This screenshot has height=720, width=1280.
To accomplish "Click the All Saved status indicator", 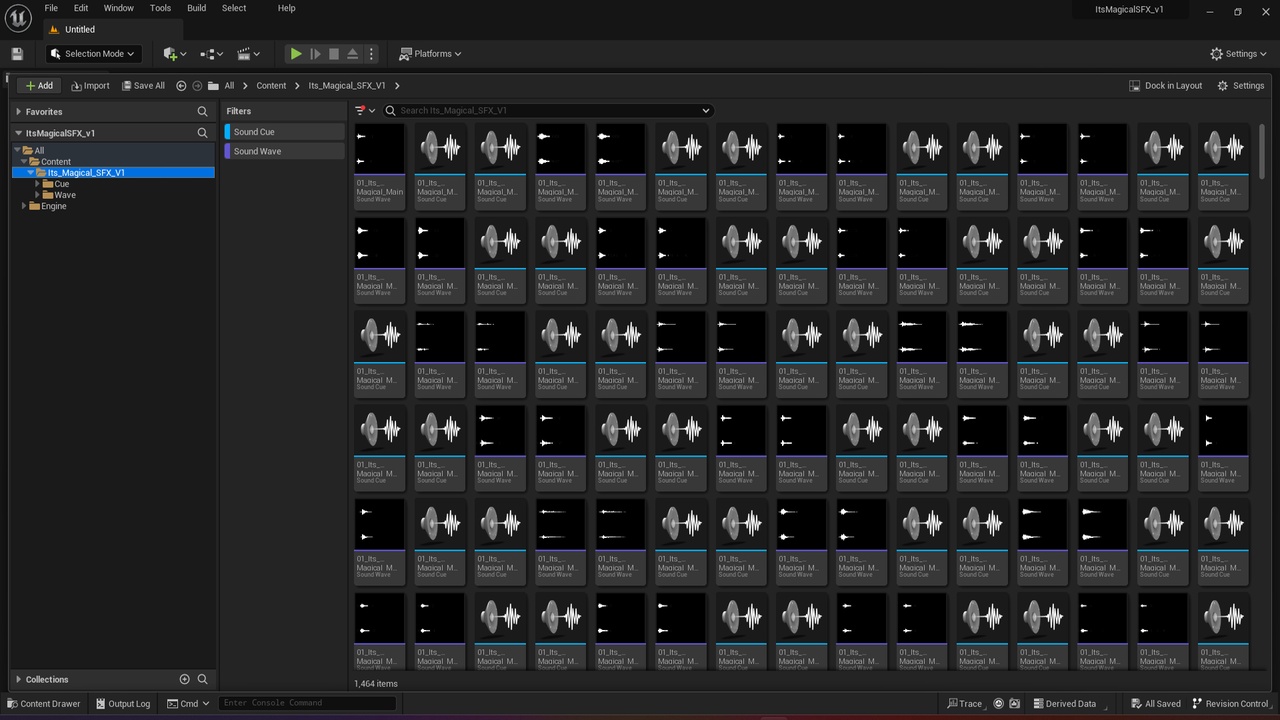I will (1156, 704).
